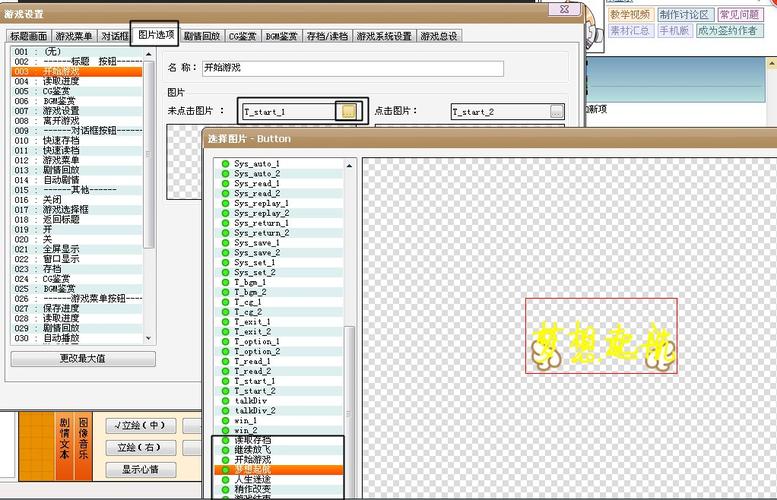
Task: Select image talkDiv in list
Action: (x=278, y=401)
